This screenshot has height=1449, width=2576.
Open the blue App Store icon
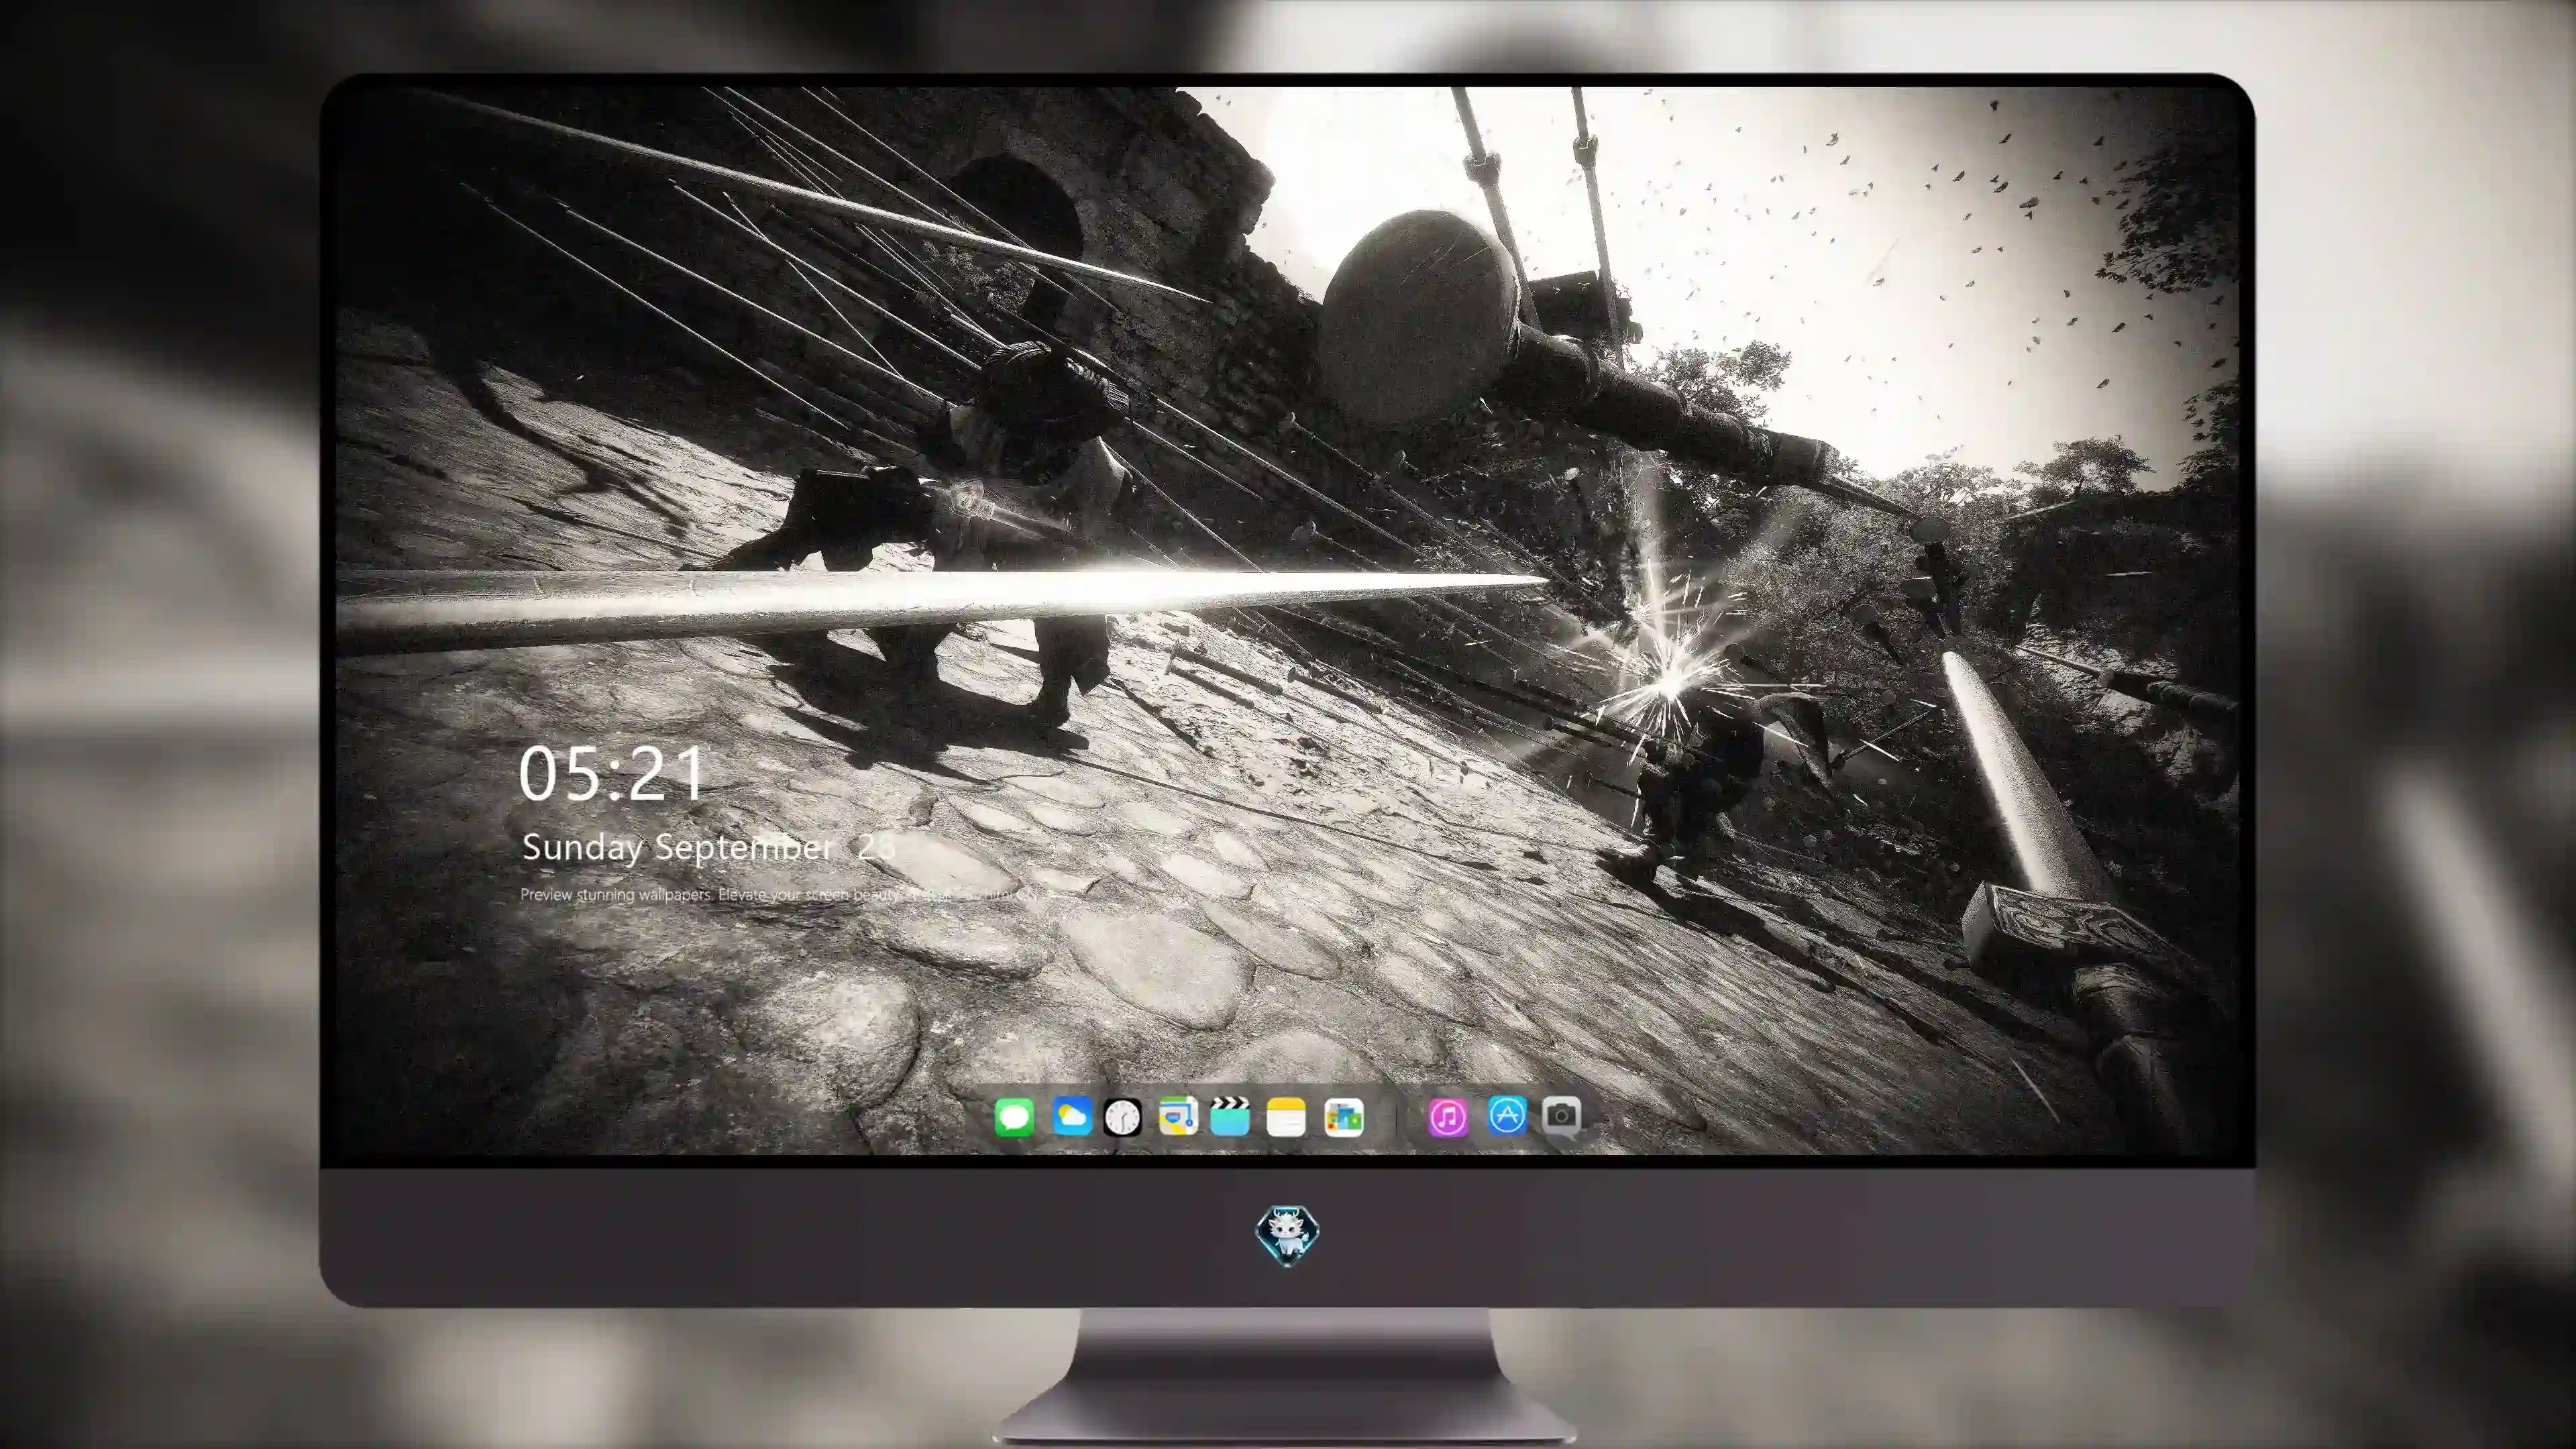click(1507, 1115)
